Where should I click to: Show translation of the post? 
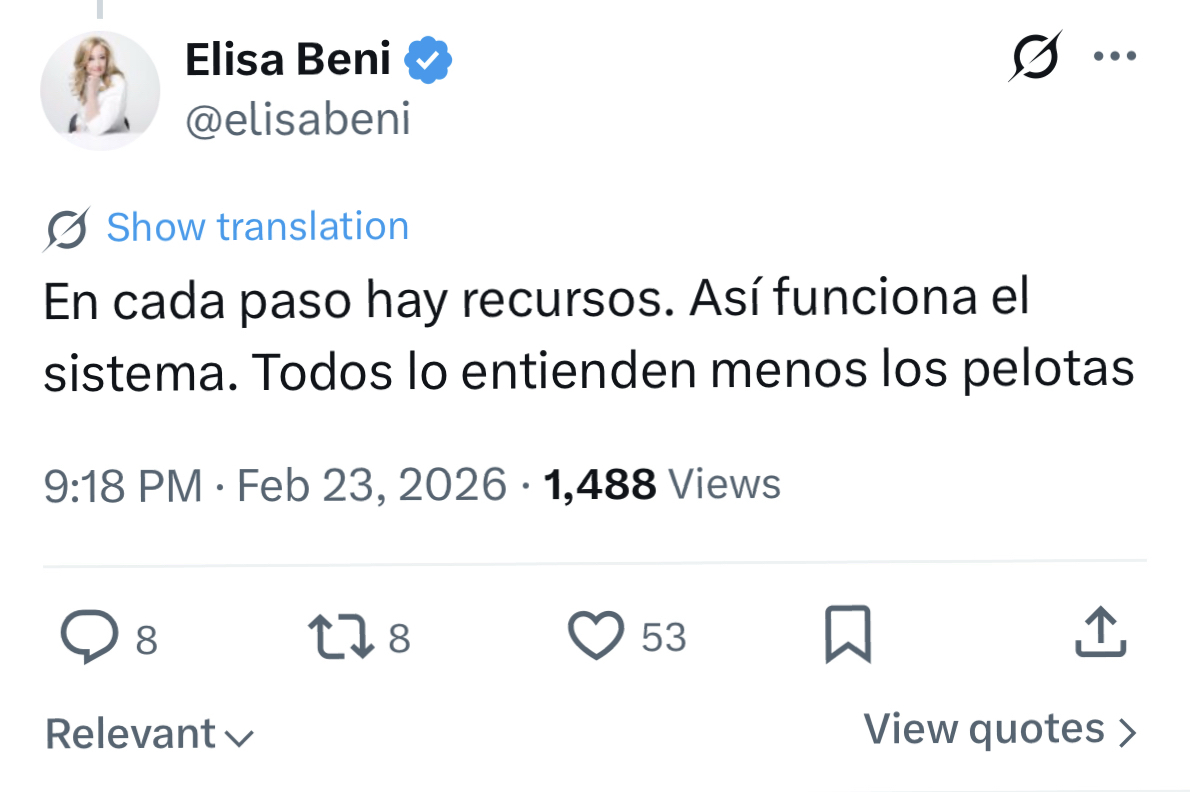coord(257,227)
